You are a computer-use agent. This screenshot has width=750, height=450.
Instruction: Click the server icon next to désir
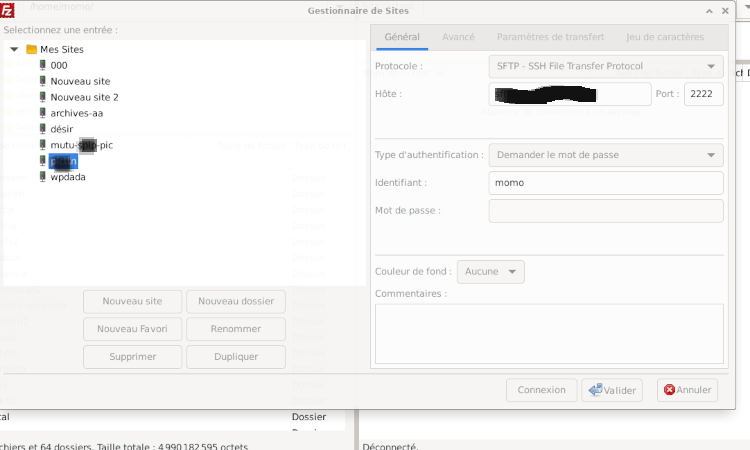(x=42, y=129)
